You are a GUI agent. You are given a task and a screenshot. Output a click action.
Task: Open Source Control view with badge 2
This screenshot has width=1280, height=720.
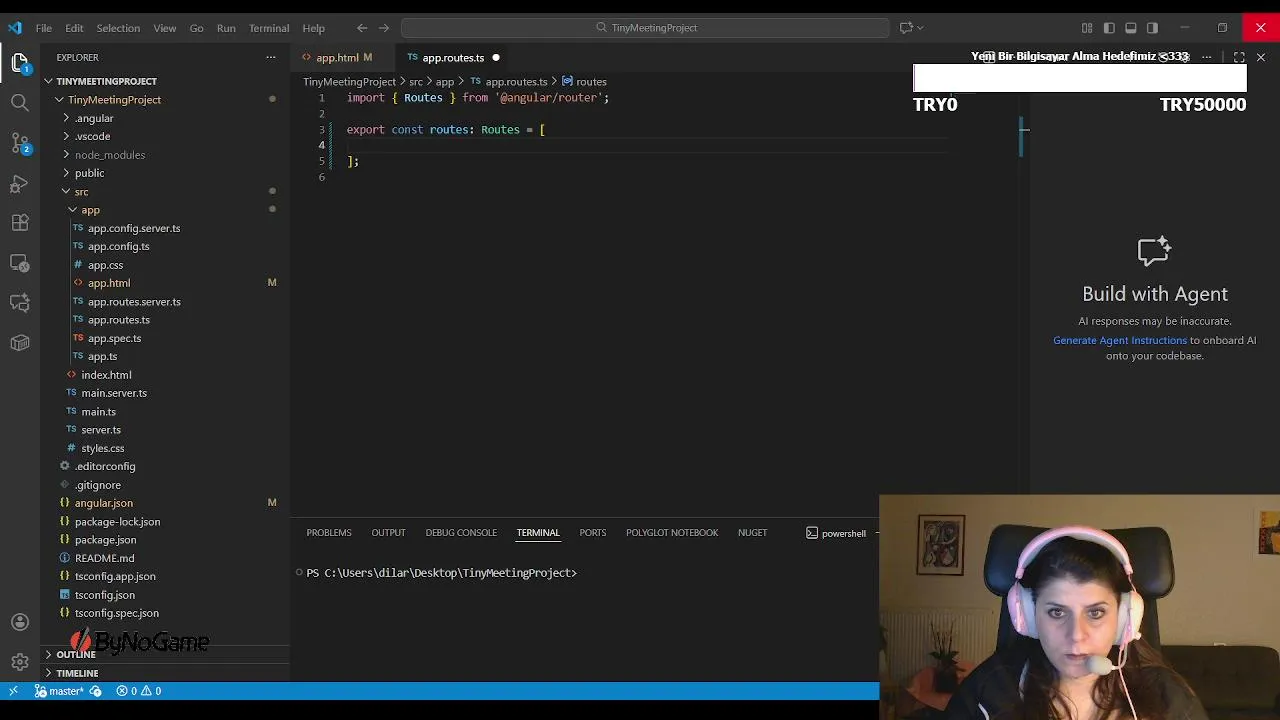20,143
